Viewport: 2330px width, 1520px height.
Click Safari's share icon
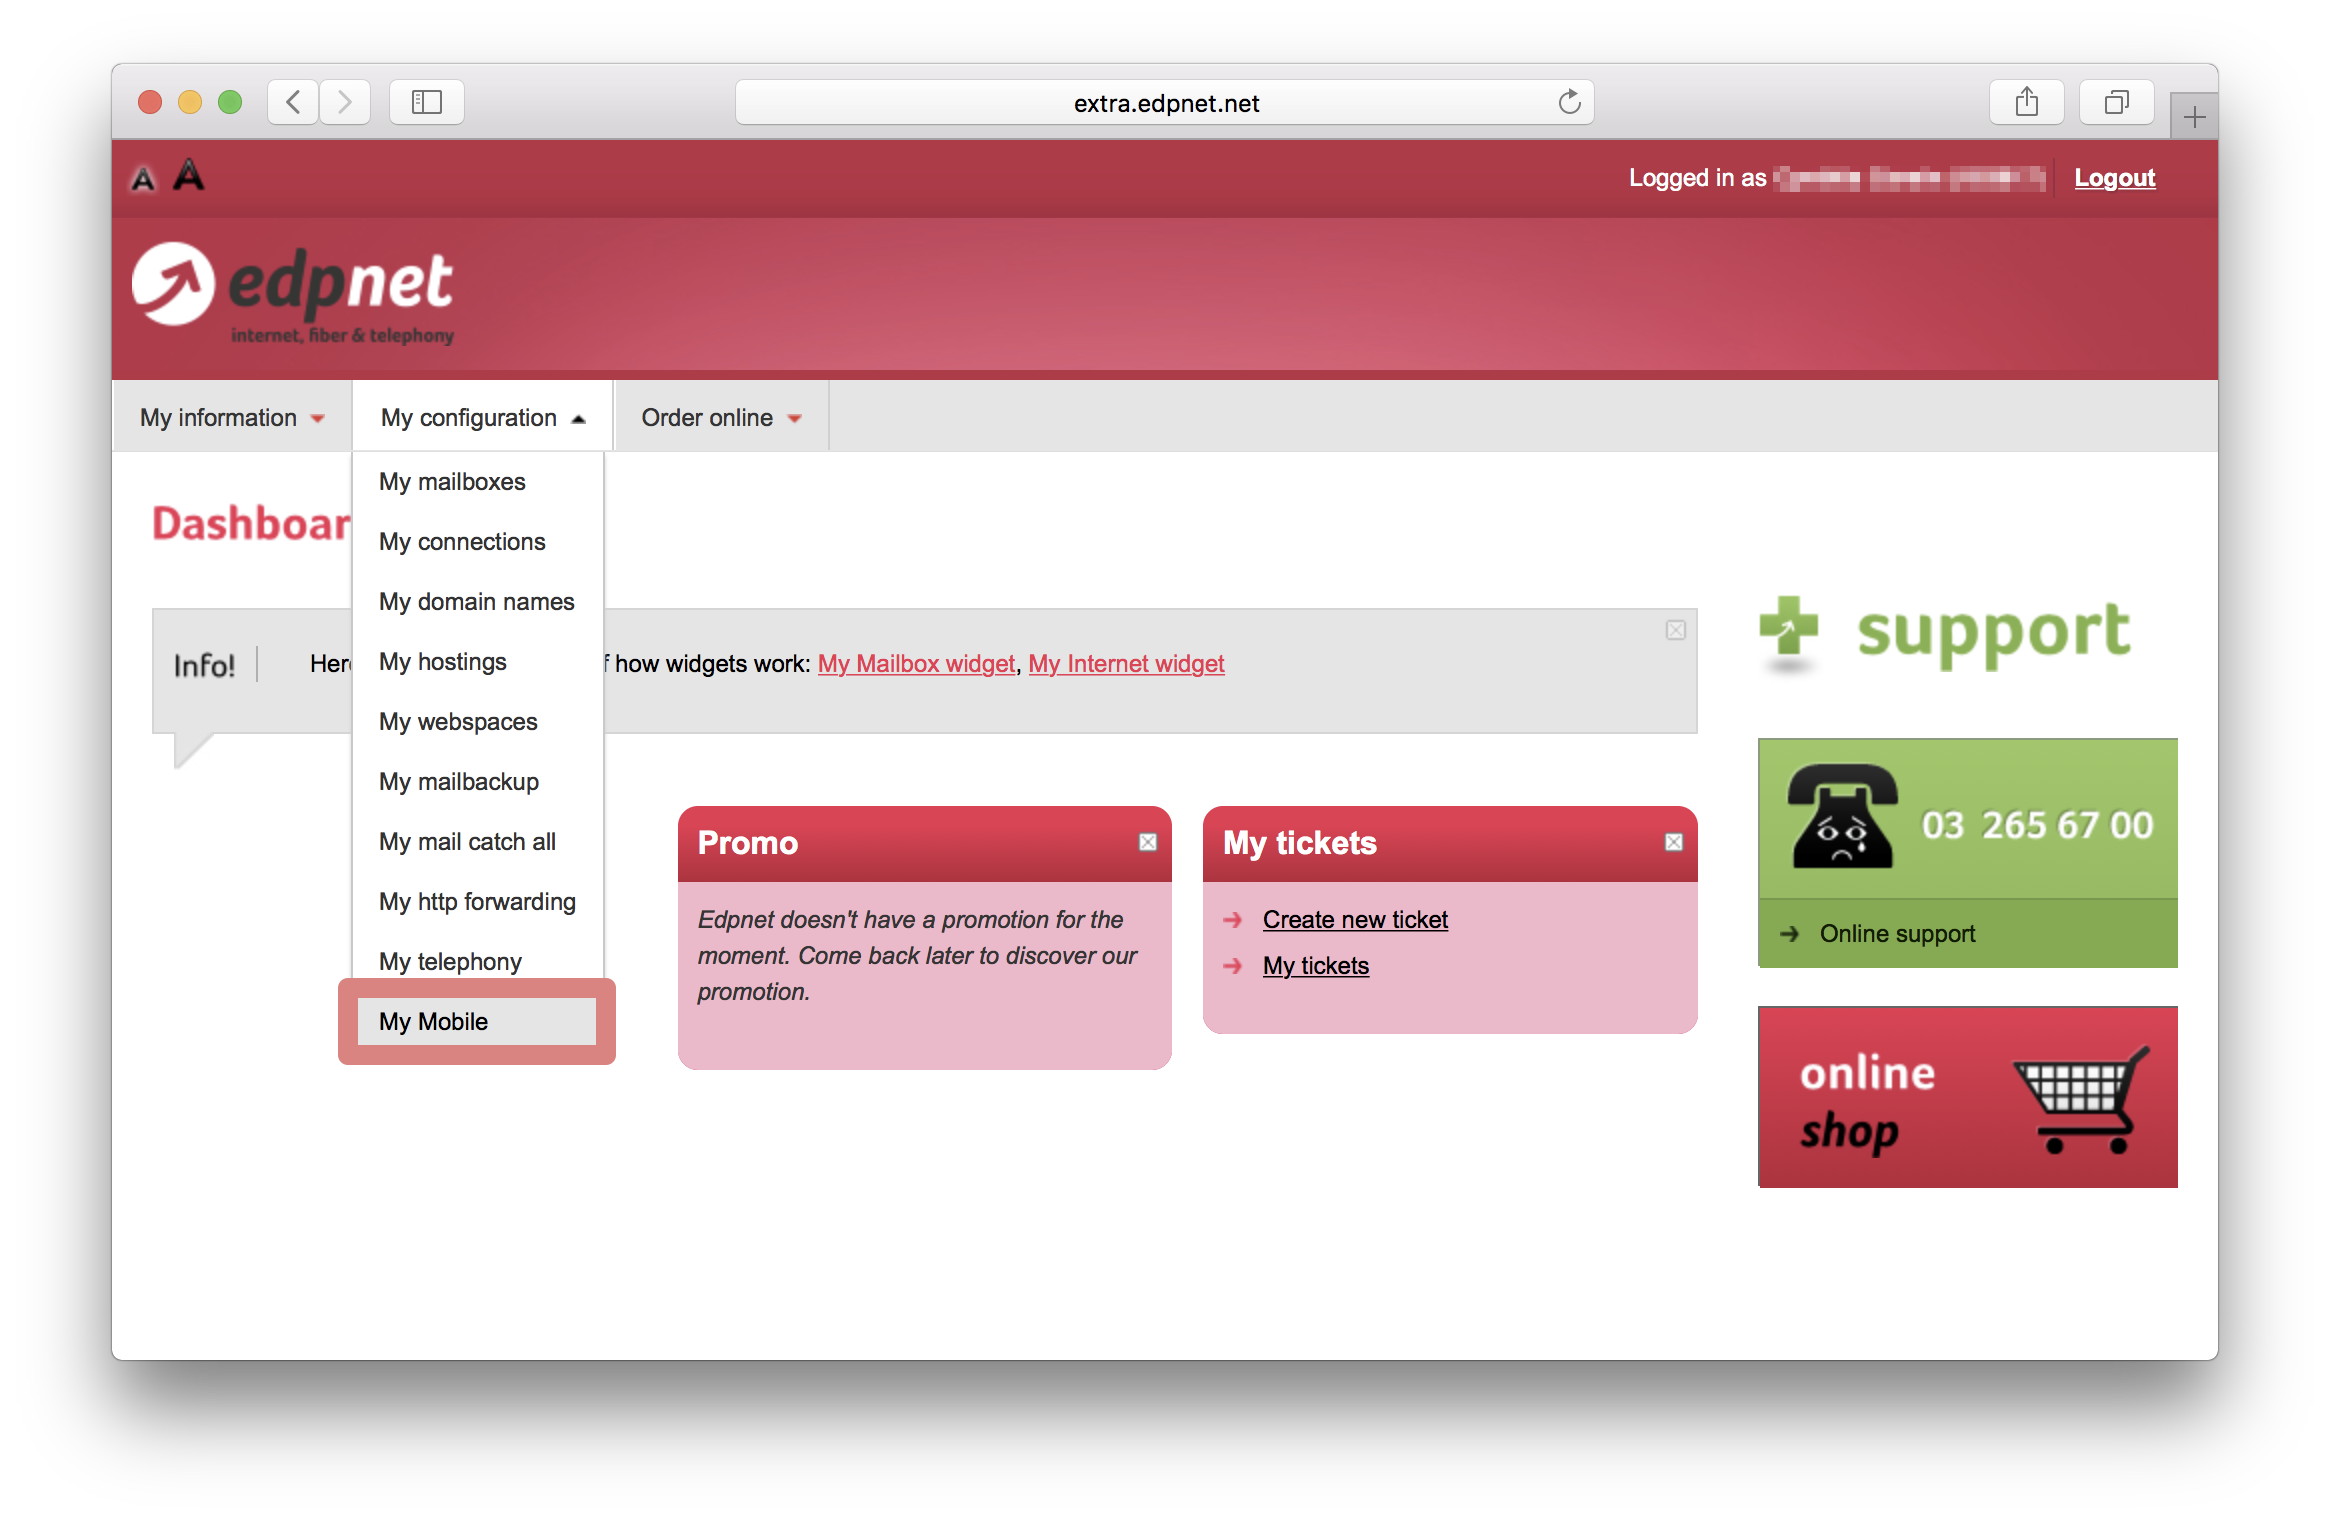2026,102
